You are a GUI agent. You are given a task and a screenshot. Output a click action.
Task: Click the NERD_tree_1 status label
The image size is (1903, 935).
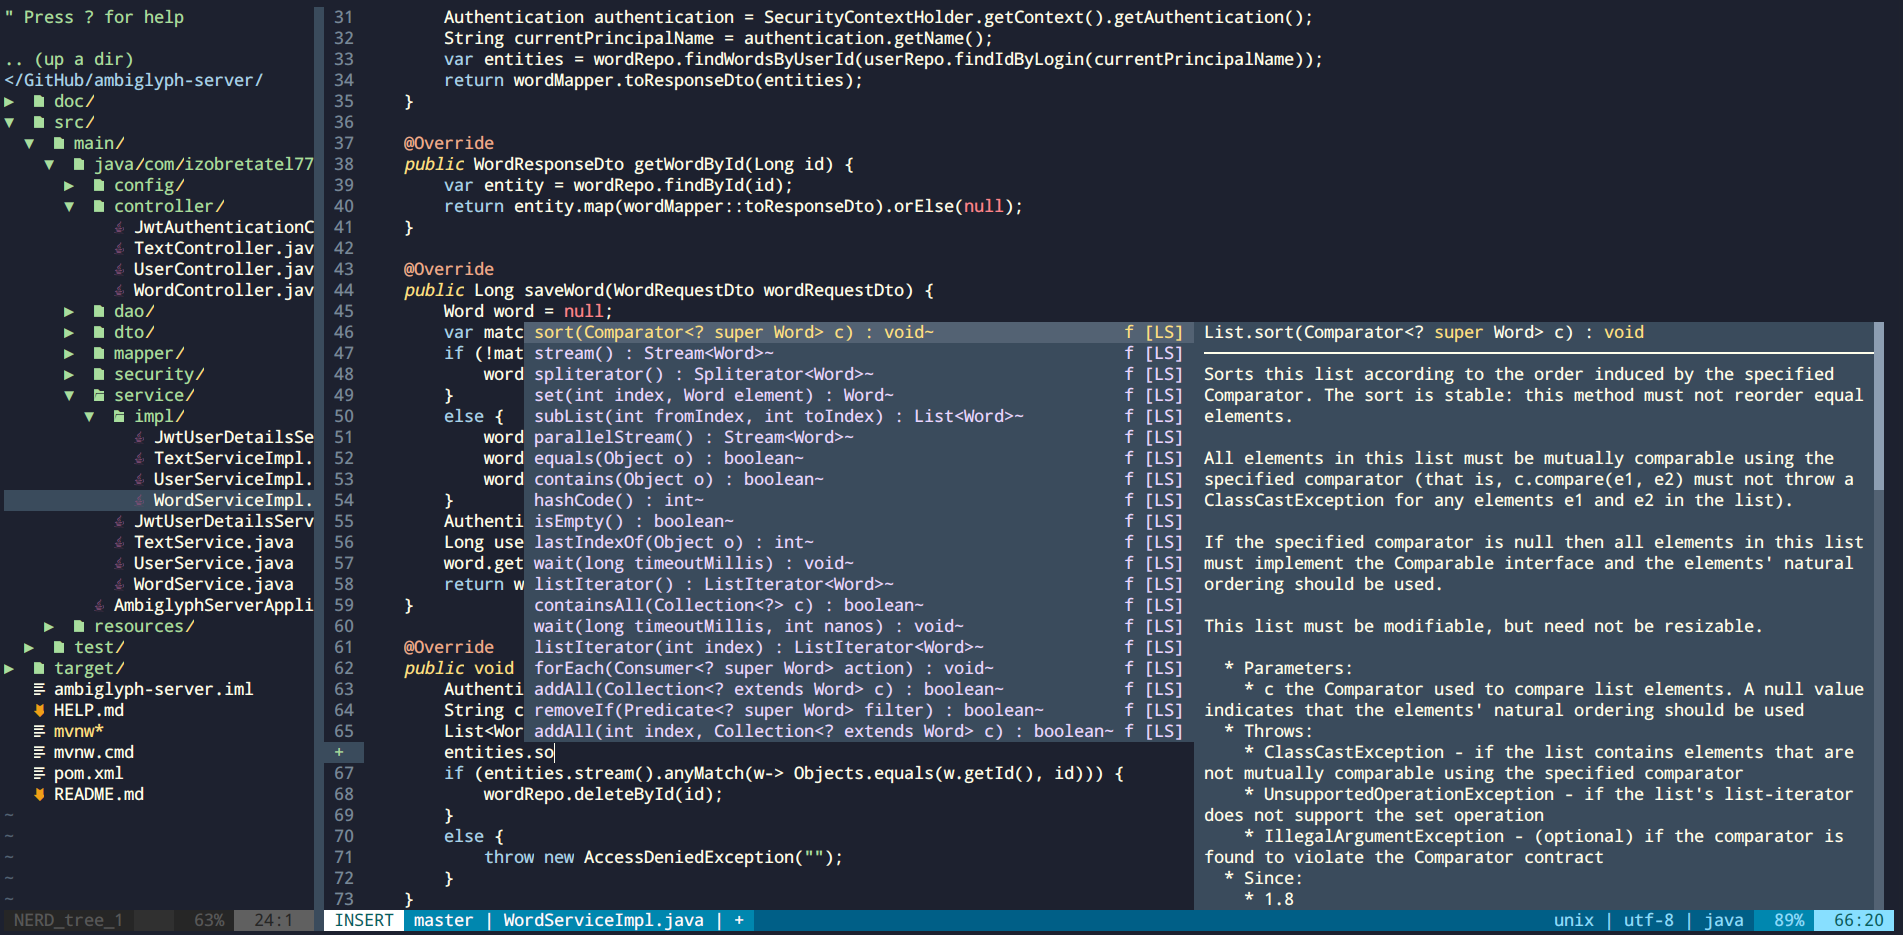click(68, 920)
